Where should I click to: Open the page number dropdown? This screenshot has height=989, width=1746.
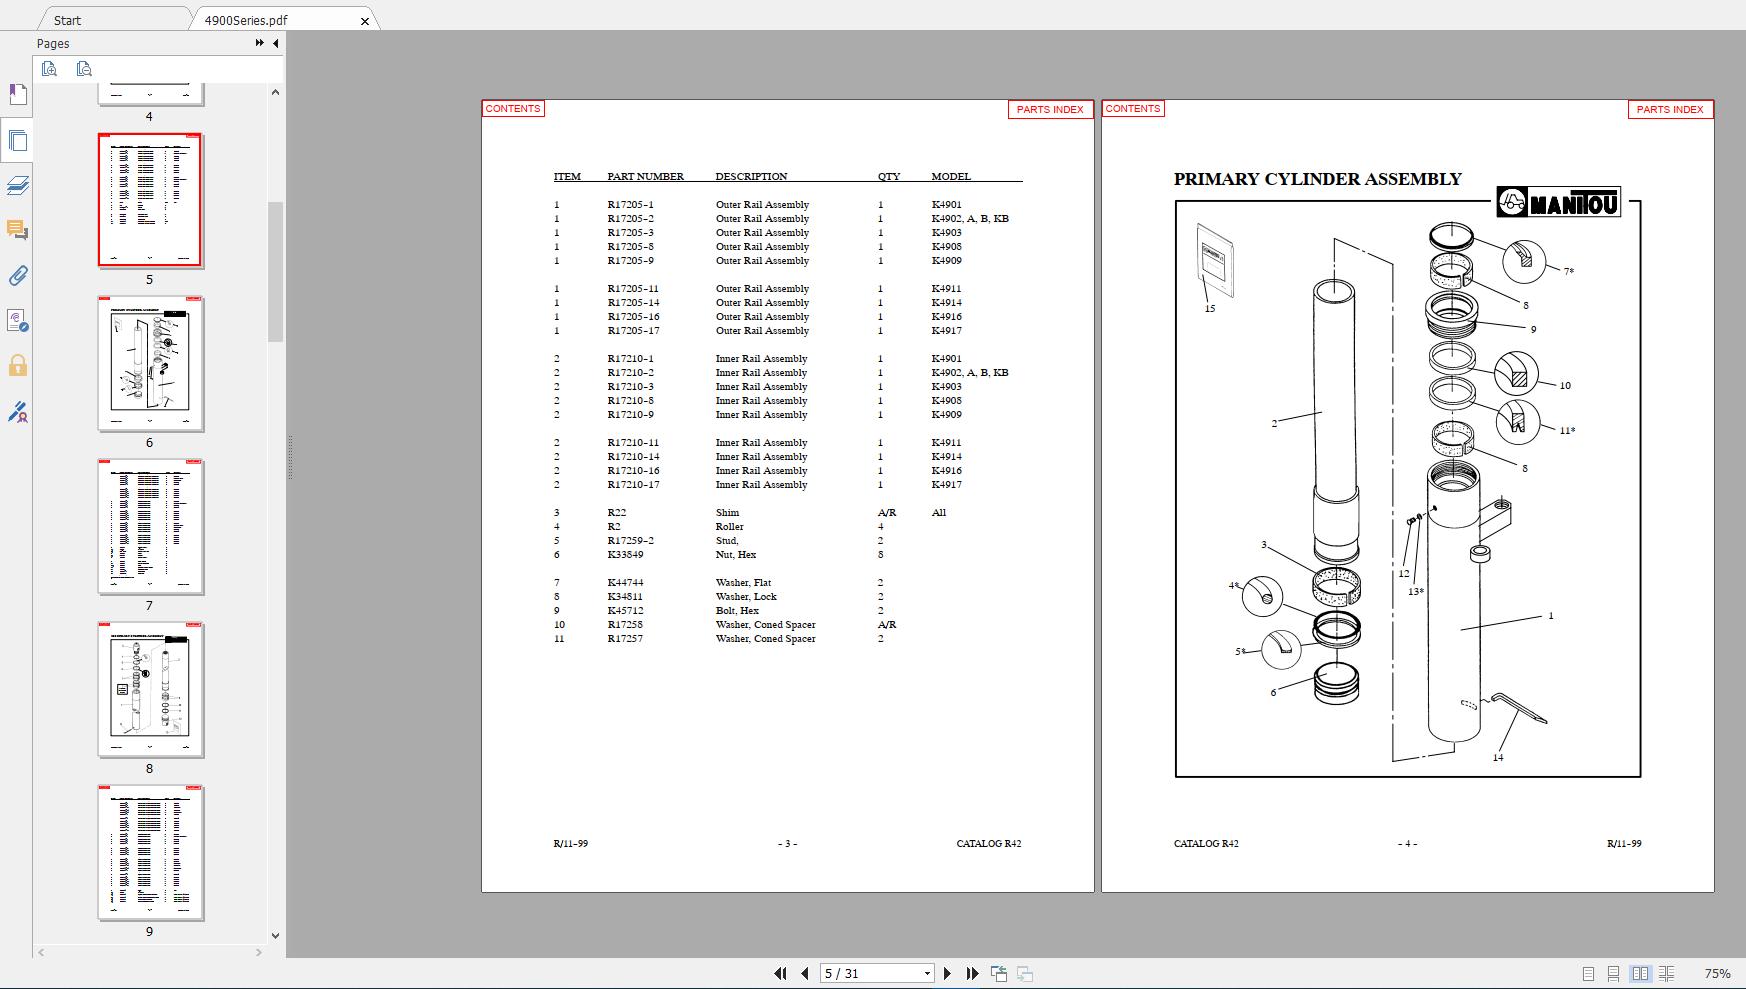point(927,973)
